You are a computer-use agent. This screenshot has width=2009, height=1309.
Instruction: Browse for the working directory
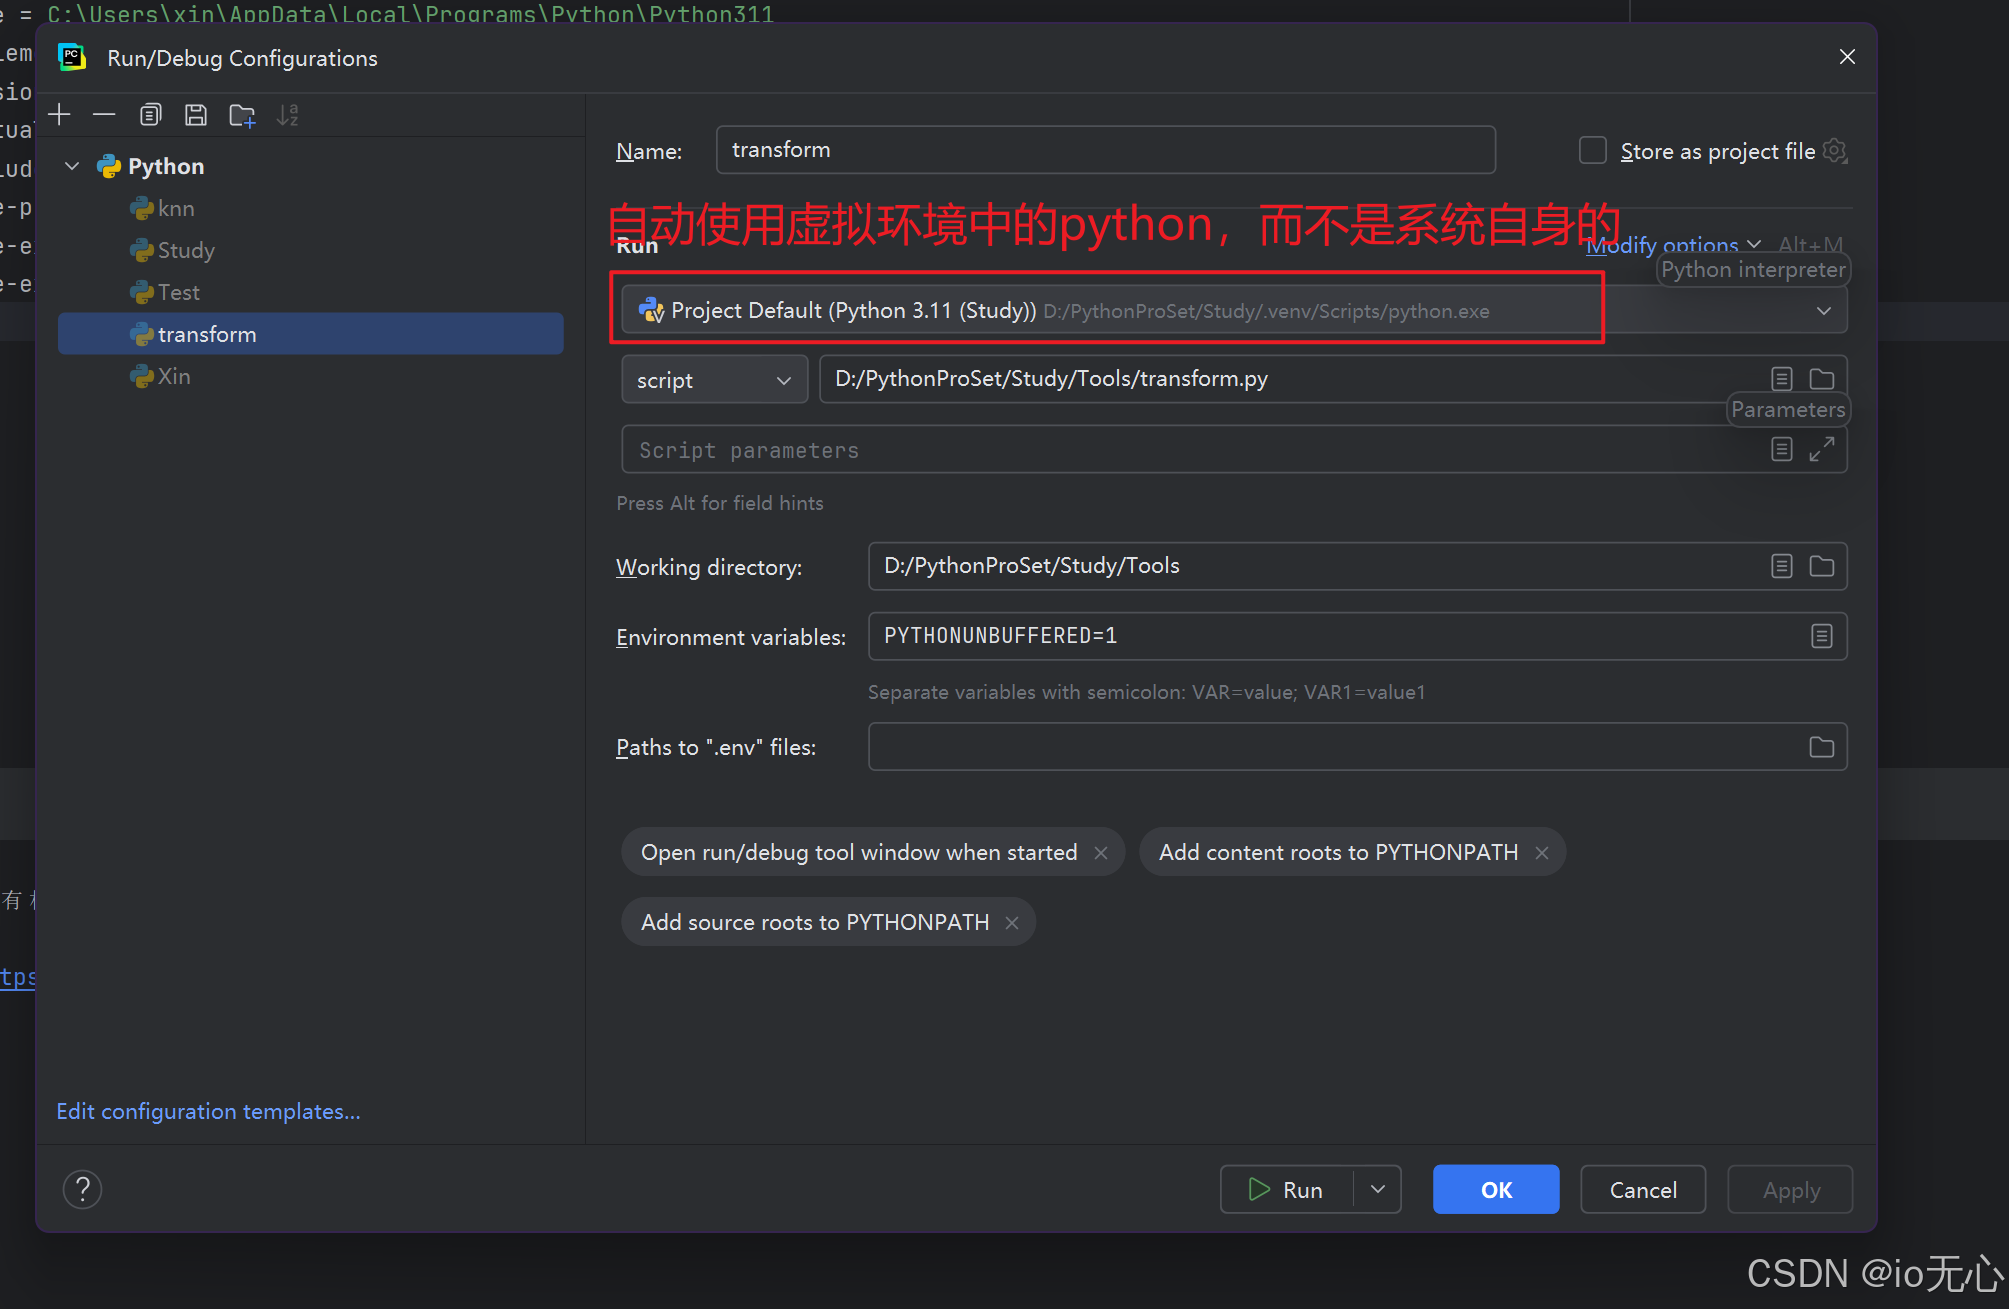(x=1821, y=566)
